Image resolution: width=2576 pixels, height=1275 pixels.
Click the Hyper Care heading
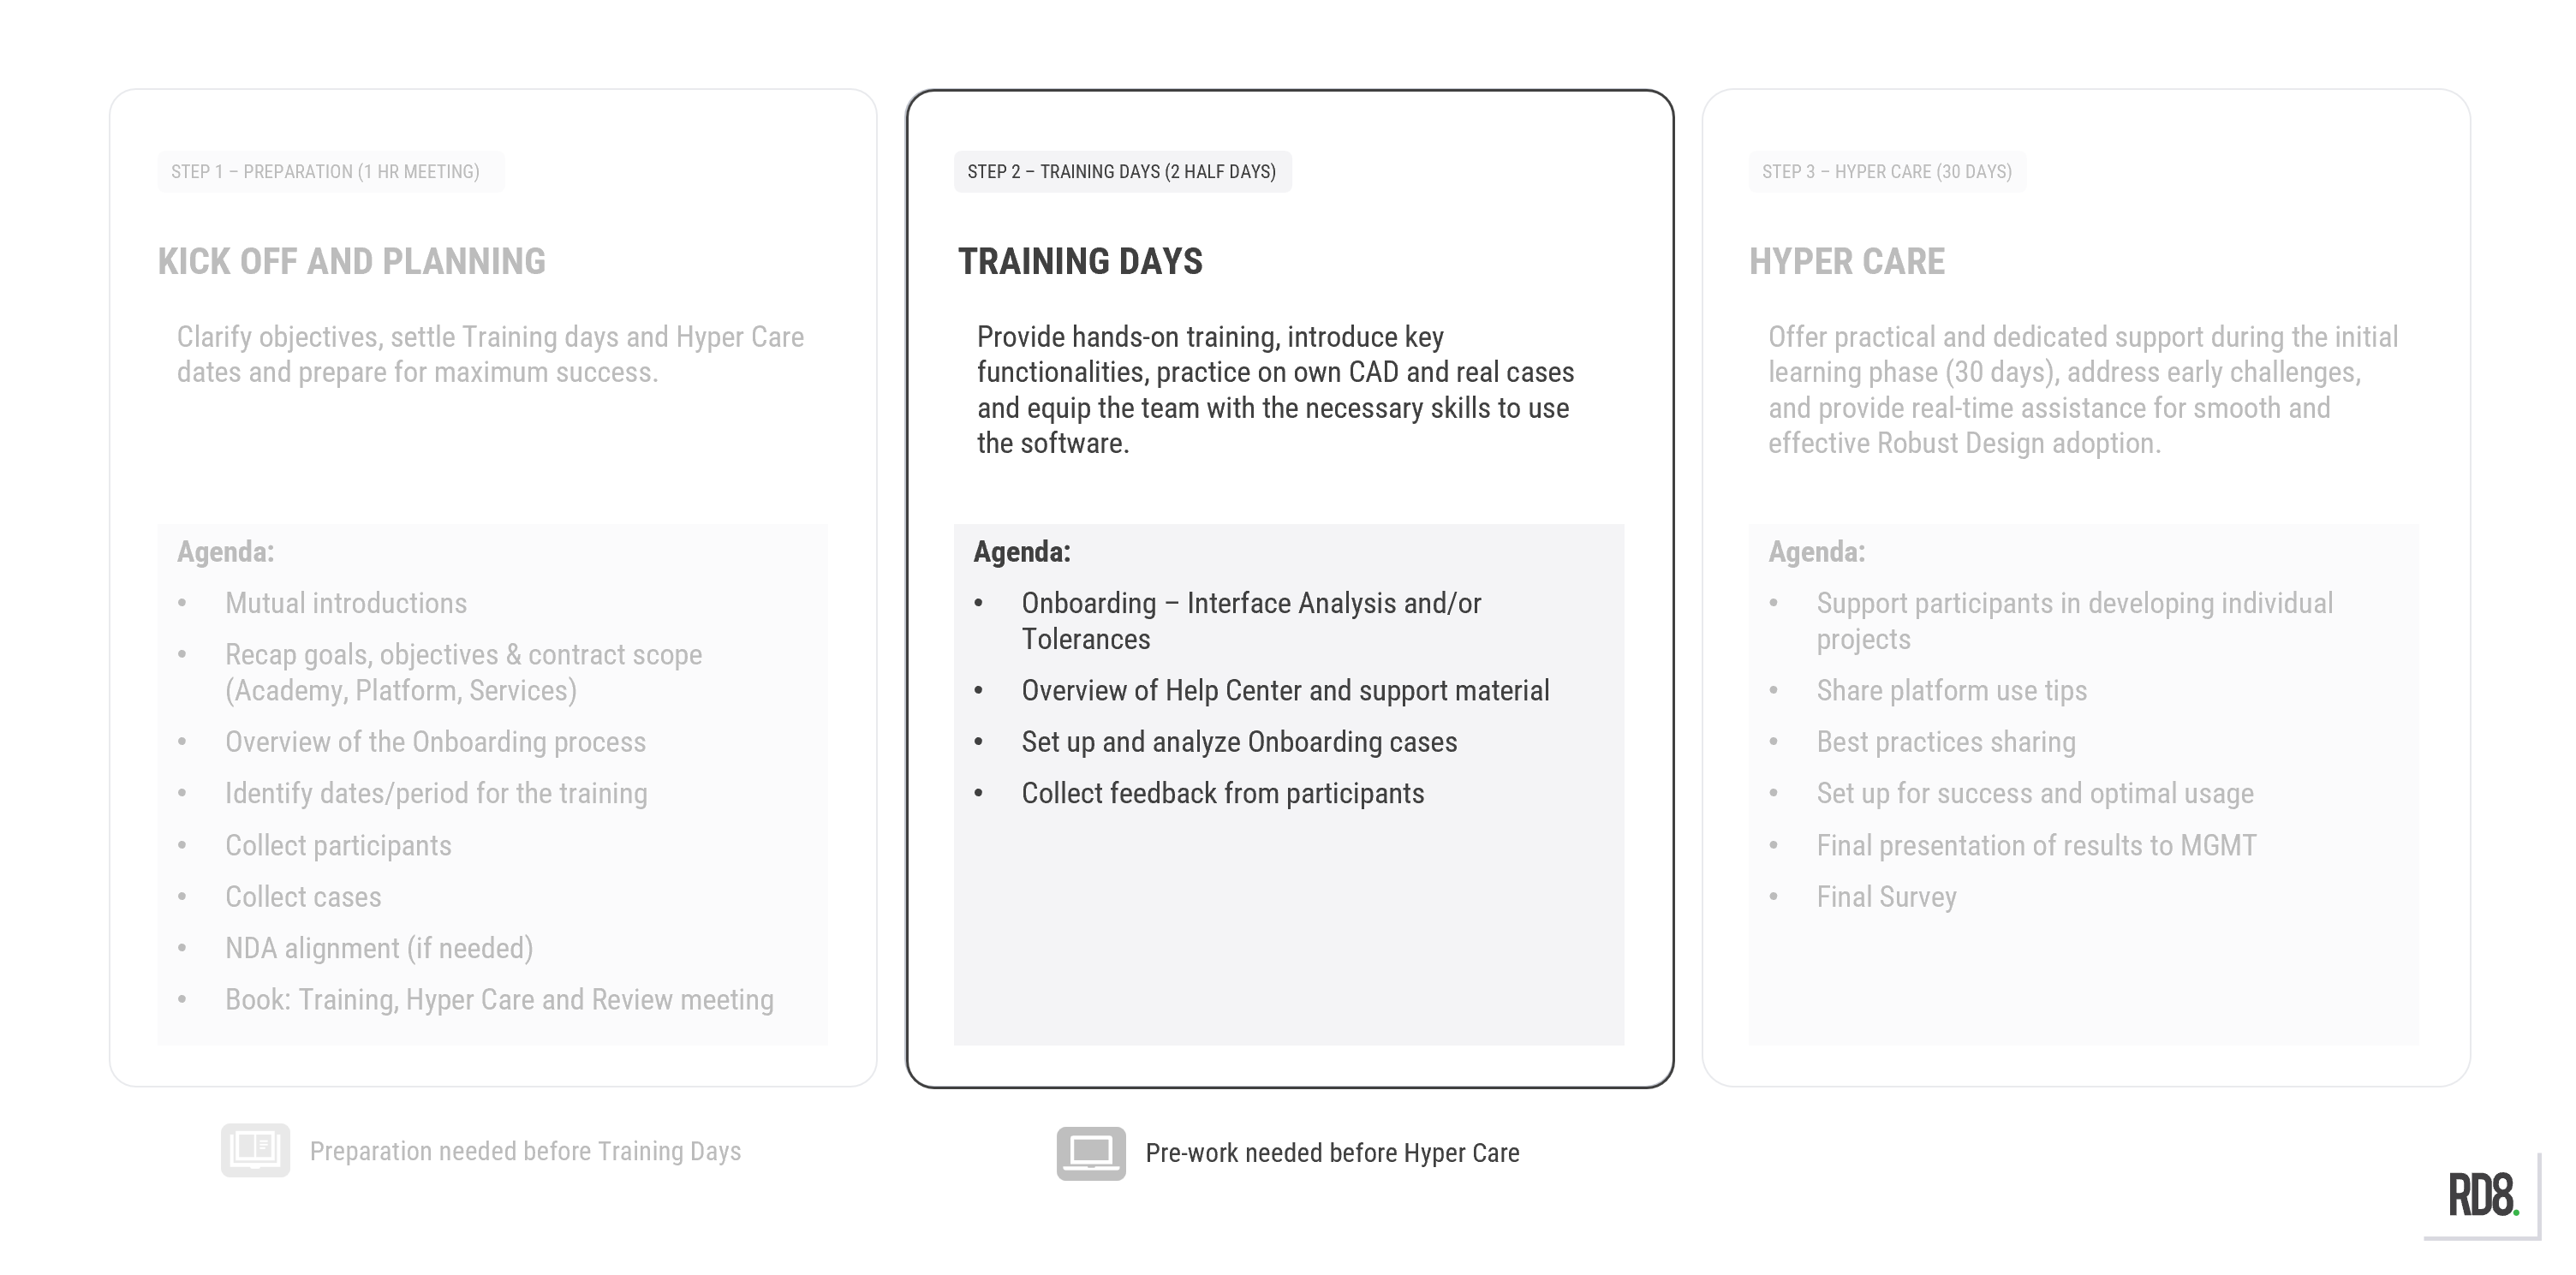point(1847,261)
